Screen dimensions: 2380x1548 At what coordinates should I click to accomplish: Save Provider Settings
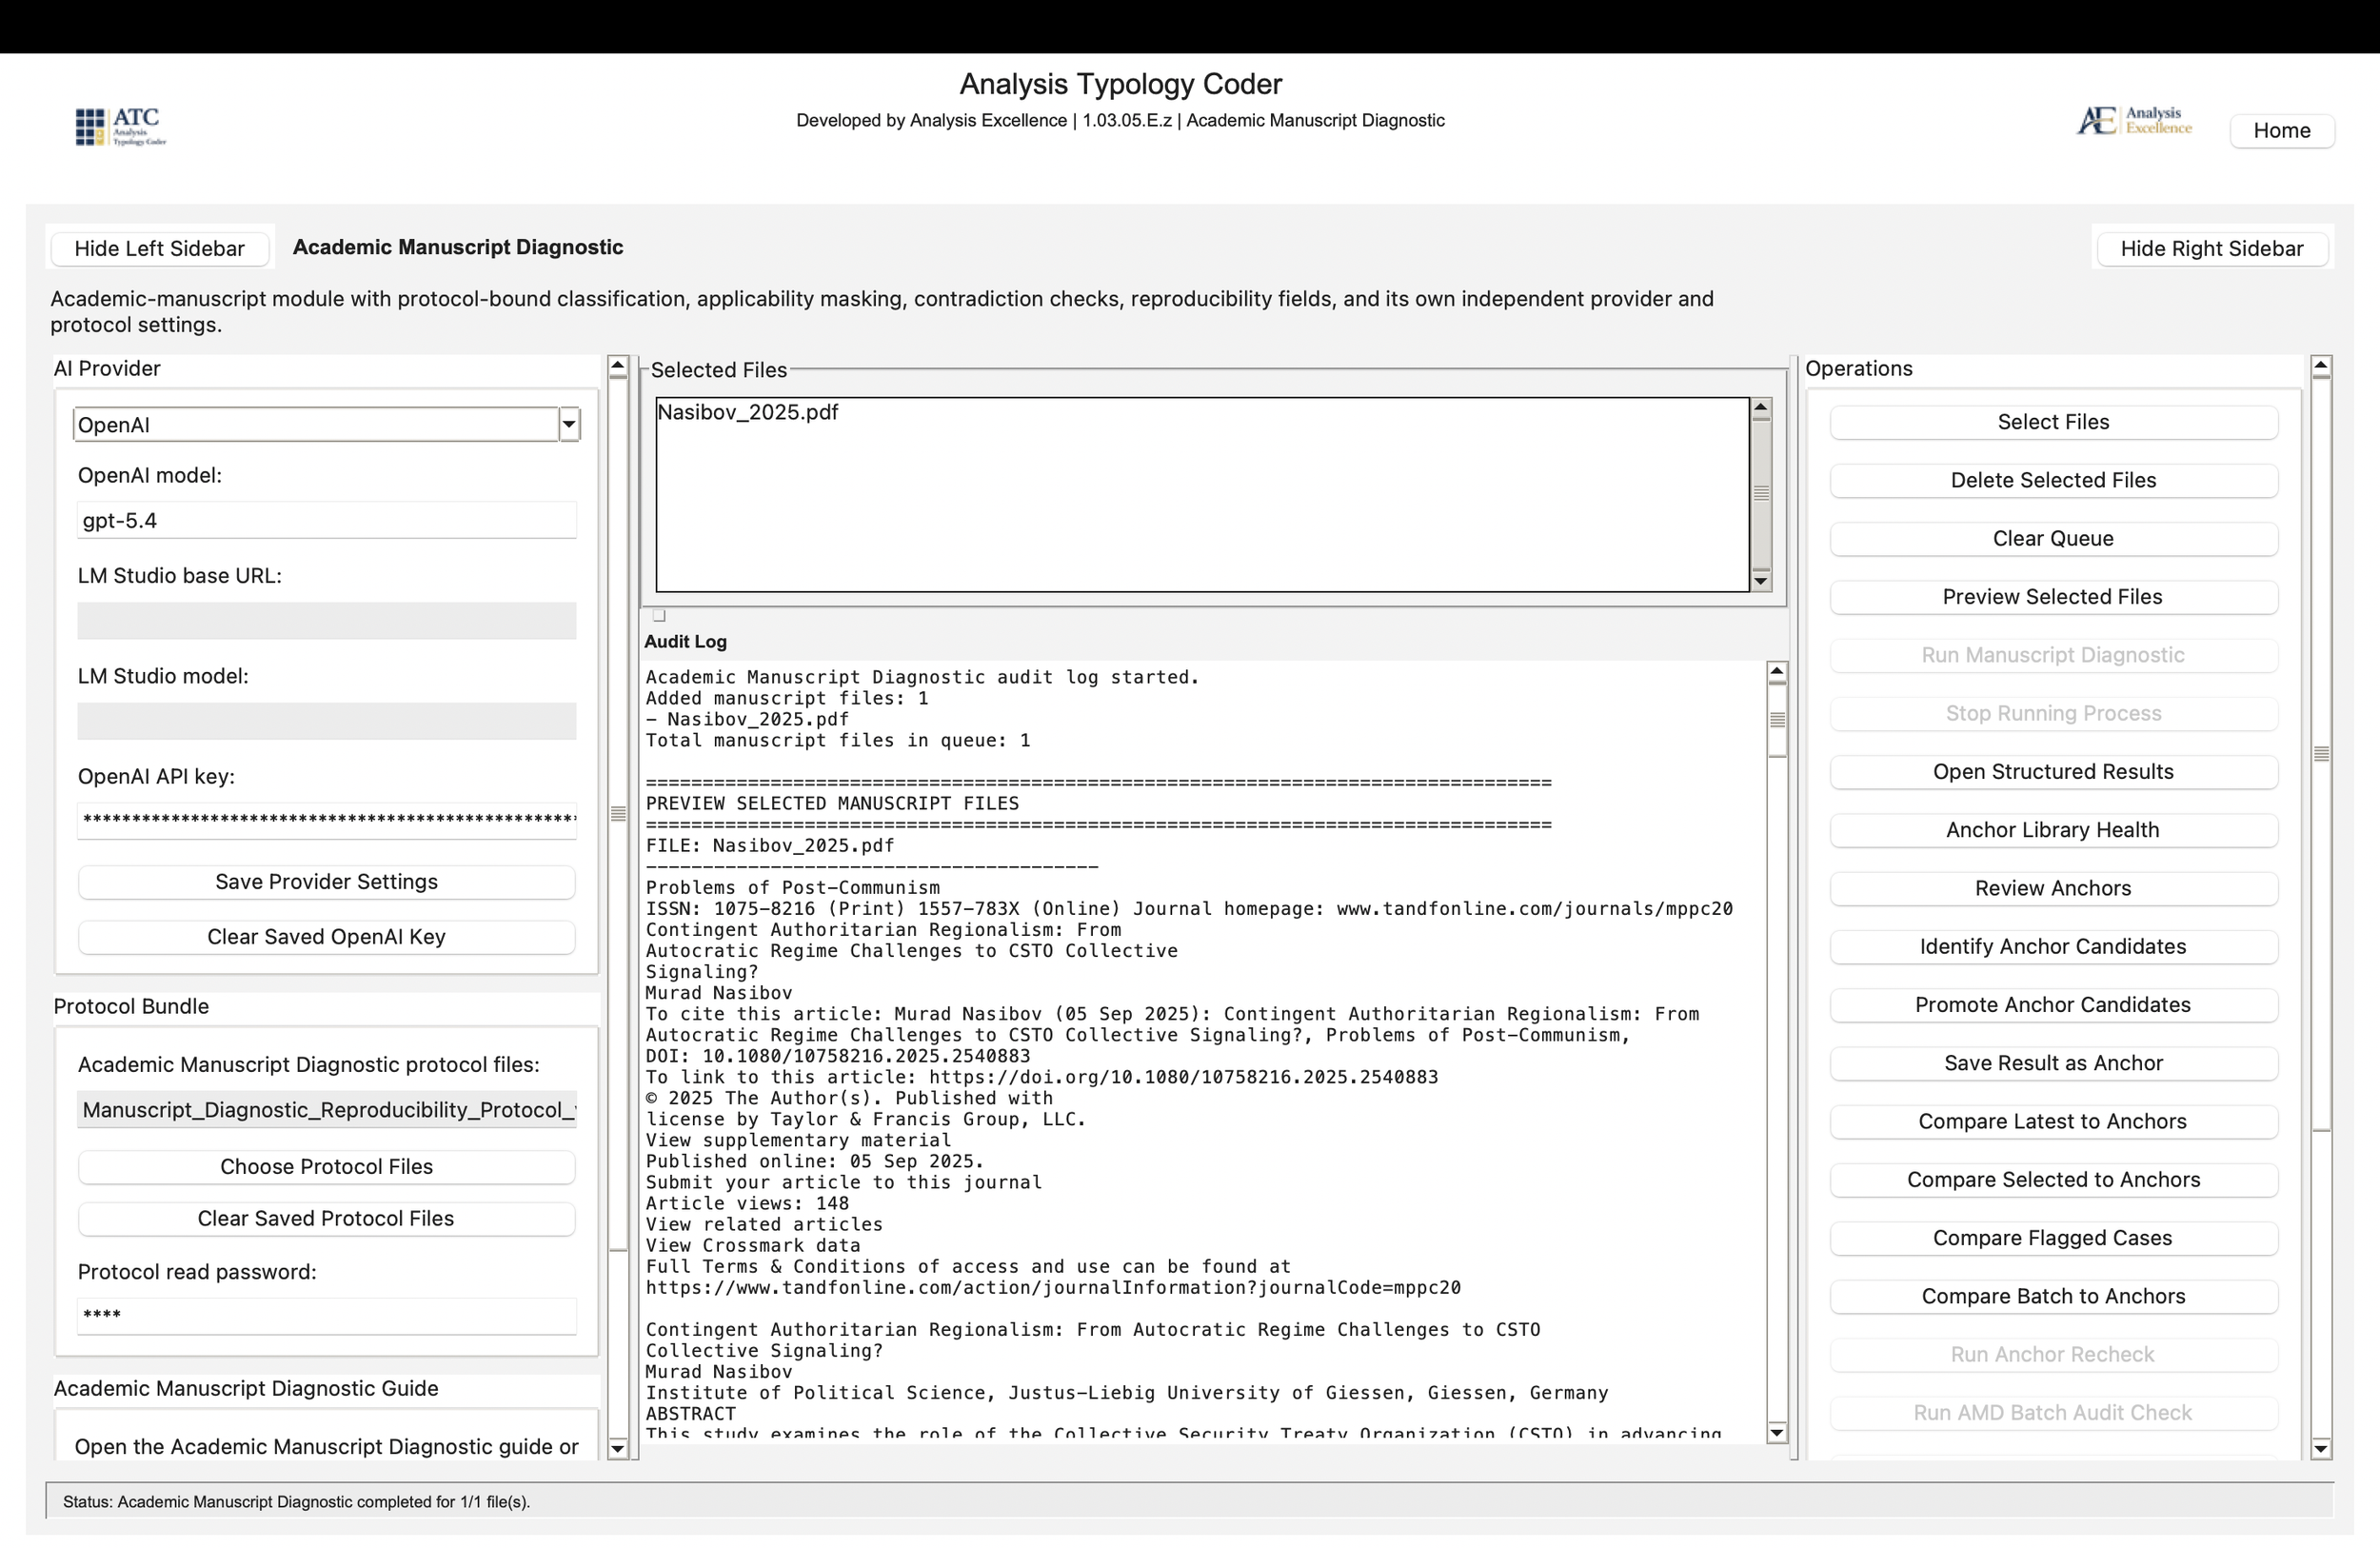click(x=326, y=882)
